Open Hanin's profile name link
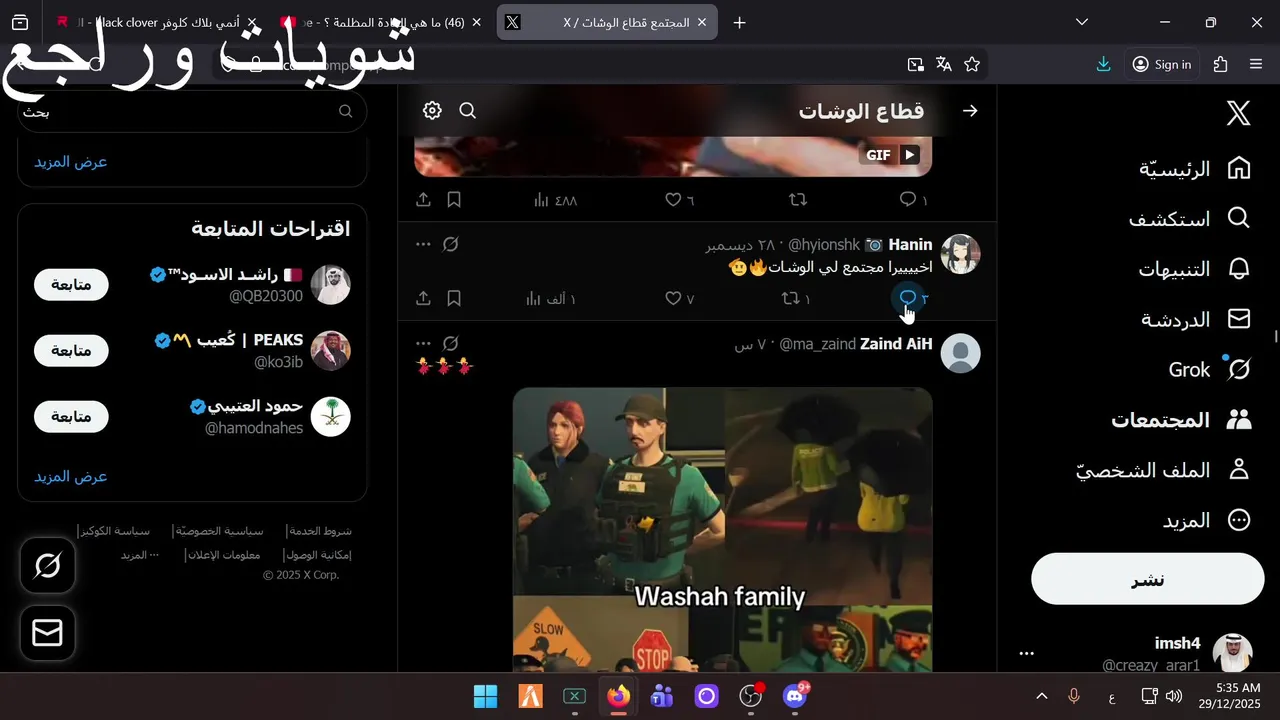 (910, 244)
